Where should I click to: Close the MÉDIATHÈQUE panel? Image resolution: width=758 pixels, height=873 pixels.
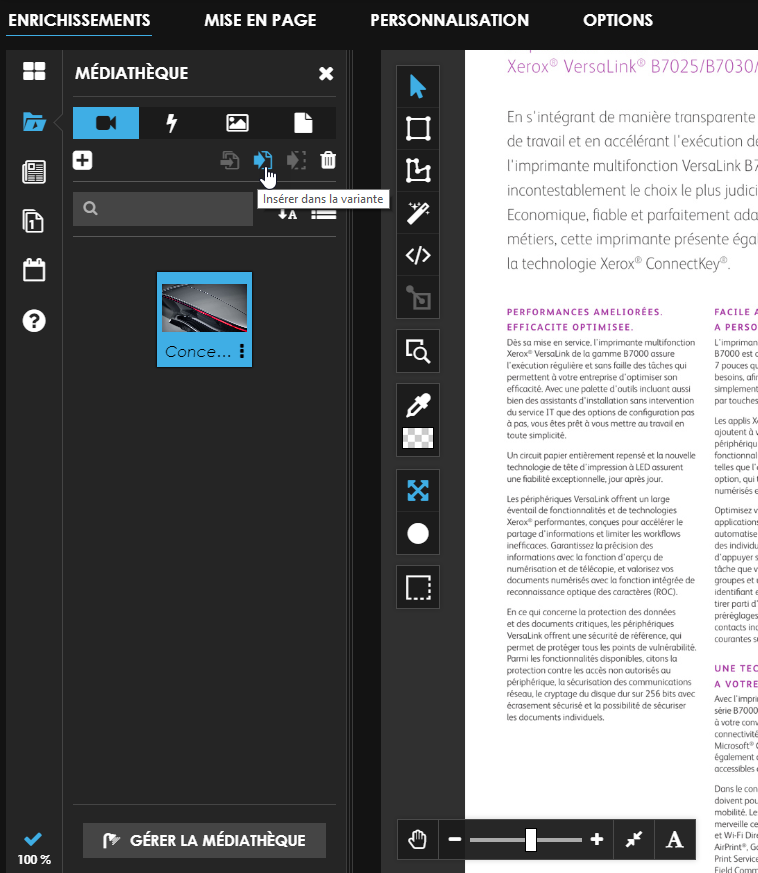(x=326, y=73)
